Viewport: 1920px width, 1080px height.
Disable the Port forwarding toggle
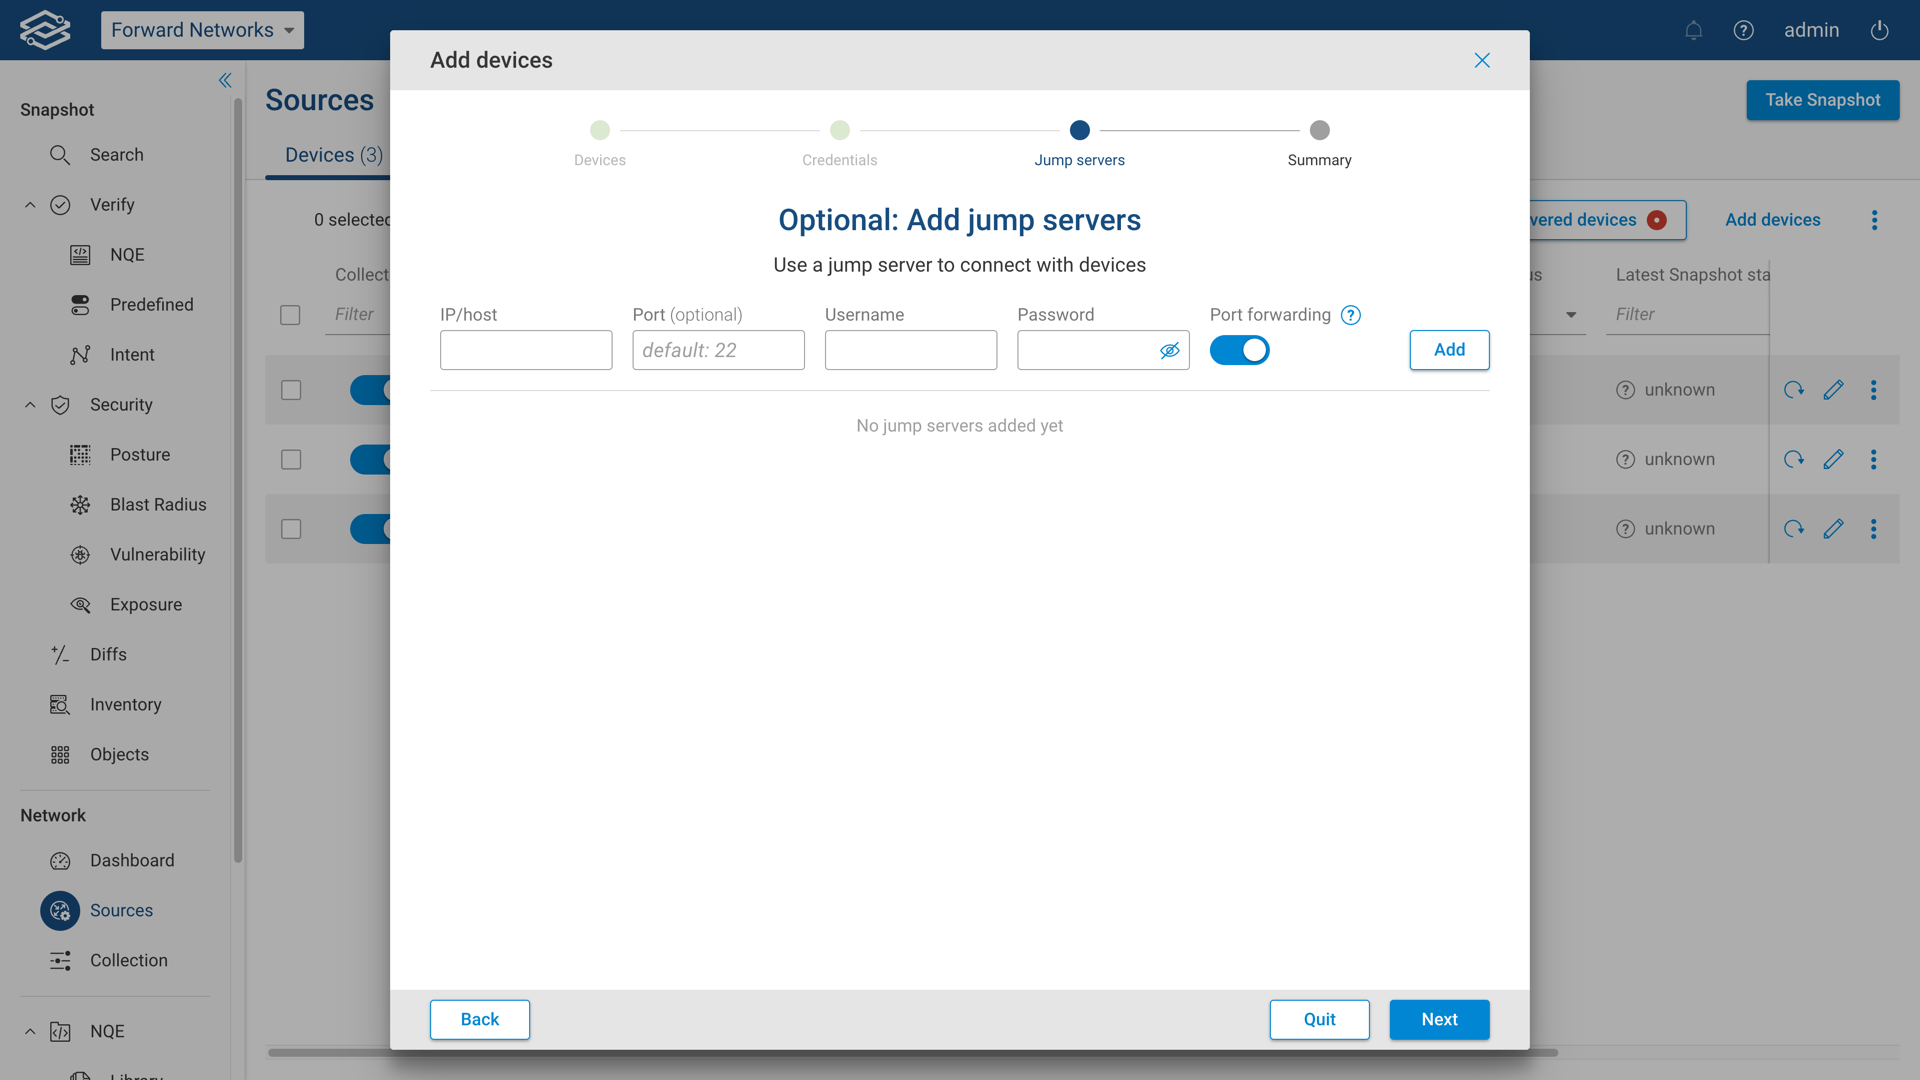pyautogui.click(x=1239, y=350)
